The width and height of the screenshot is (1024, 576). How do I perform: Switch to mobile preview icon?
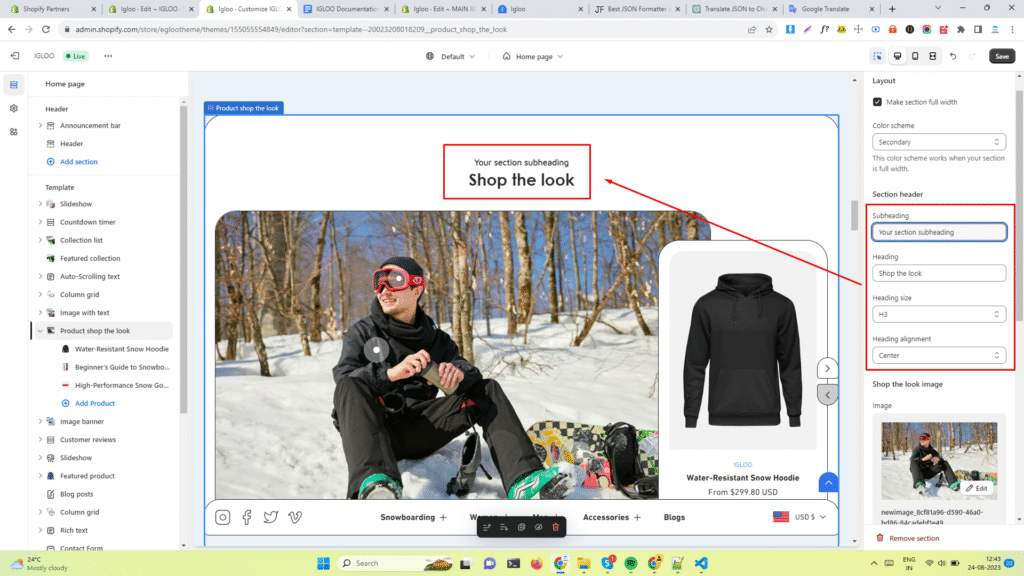click(914, 56)
